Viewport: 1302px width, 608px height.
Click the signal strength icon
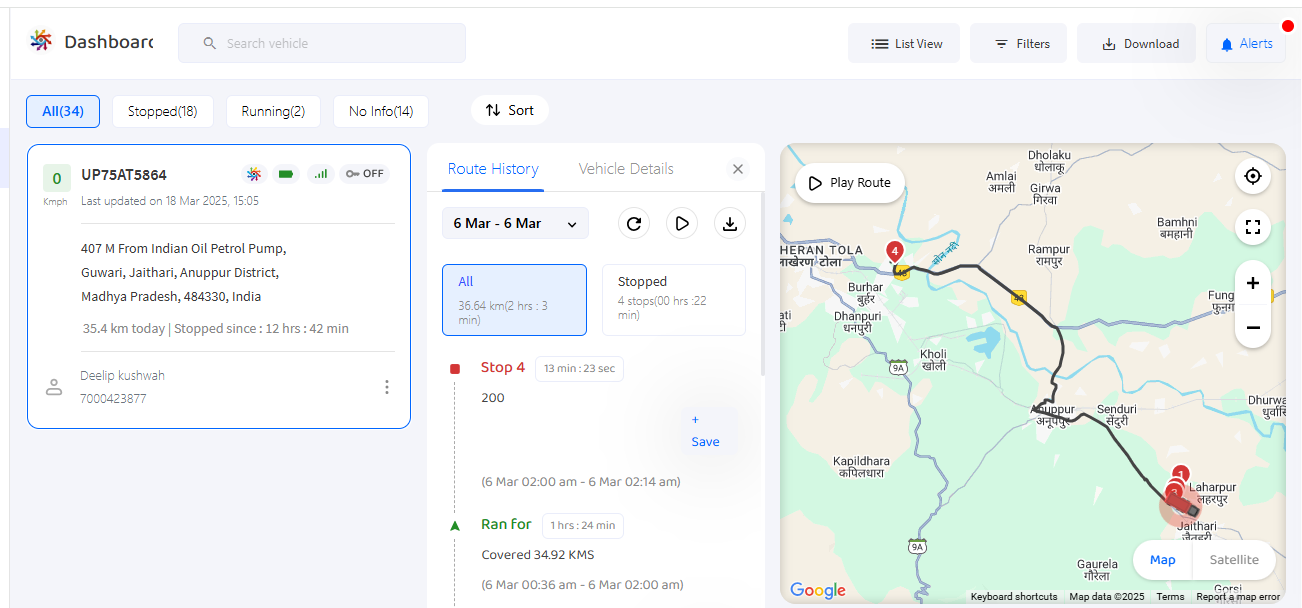(x=321, y=174)
